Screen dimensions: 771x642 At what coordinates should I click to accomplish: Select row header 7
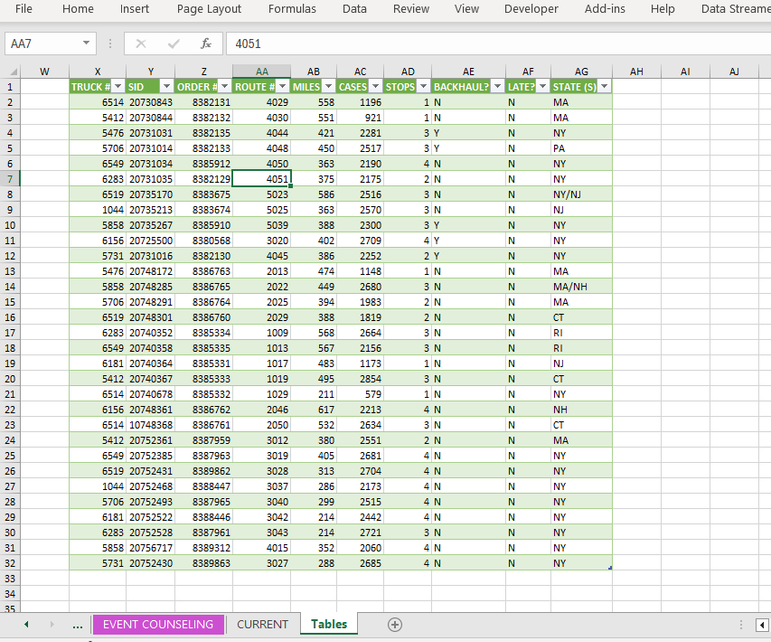pyautogui.click(x=10, y=179)
